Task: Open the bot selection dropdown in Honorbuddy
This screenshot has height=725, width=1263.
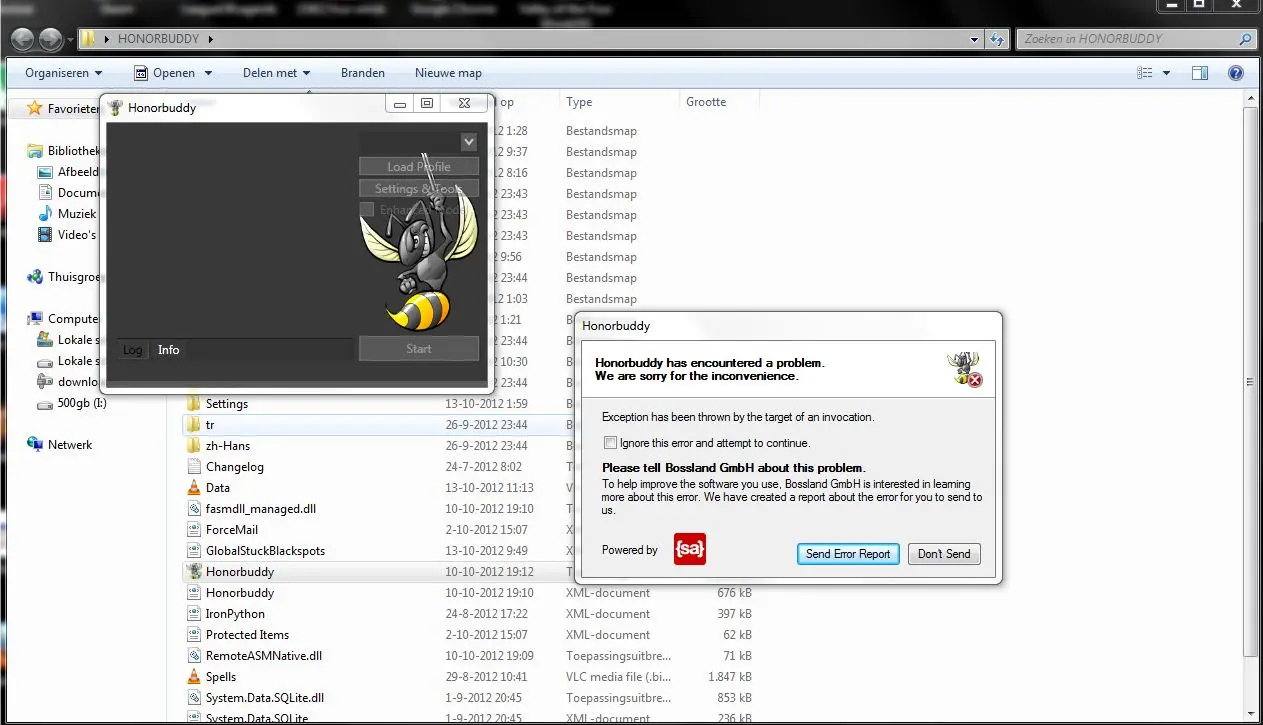Action: 468,142
